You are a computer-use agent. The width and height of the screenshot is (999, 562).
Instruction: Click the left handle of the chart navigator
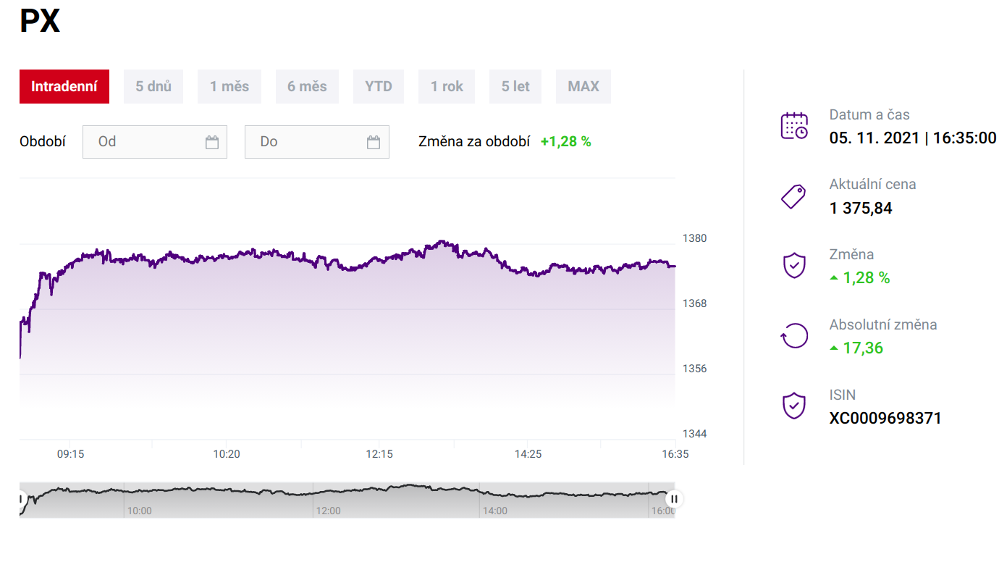point(21,498)
